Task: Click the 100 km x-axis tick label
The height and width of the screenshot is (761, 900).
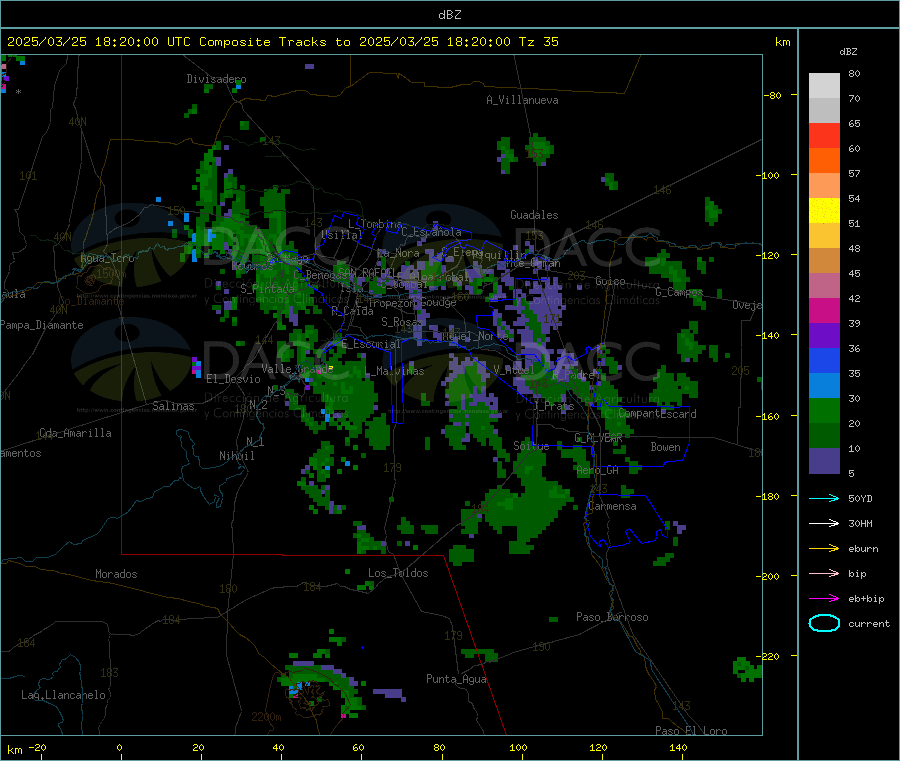Action: point(518,748)
